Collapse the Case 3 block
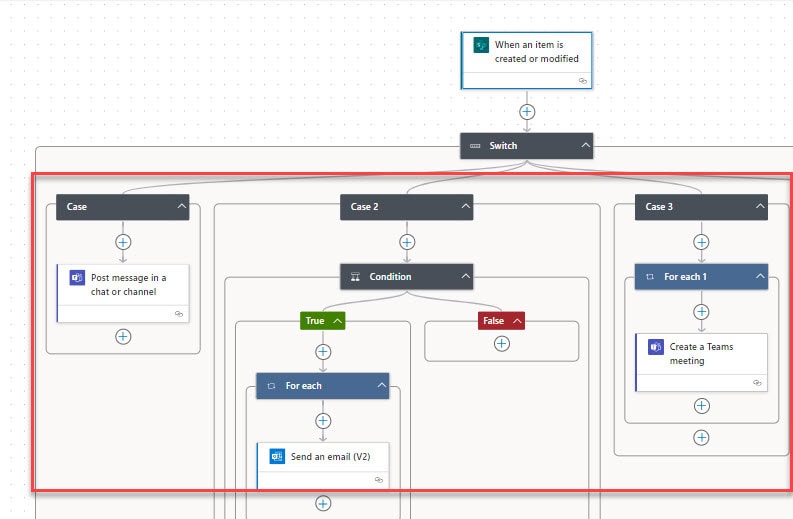The image size is (793, 519). (760, 206)
